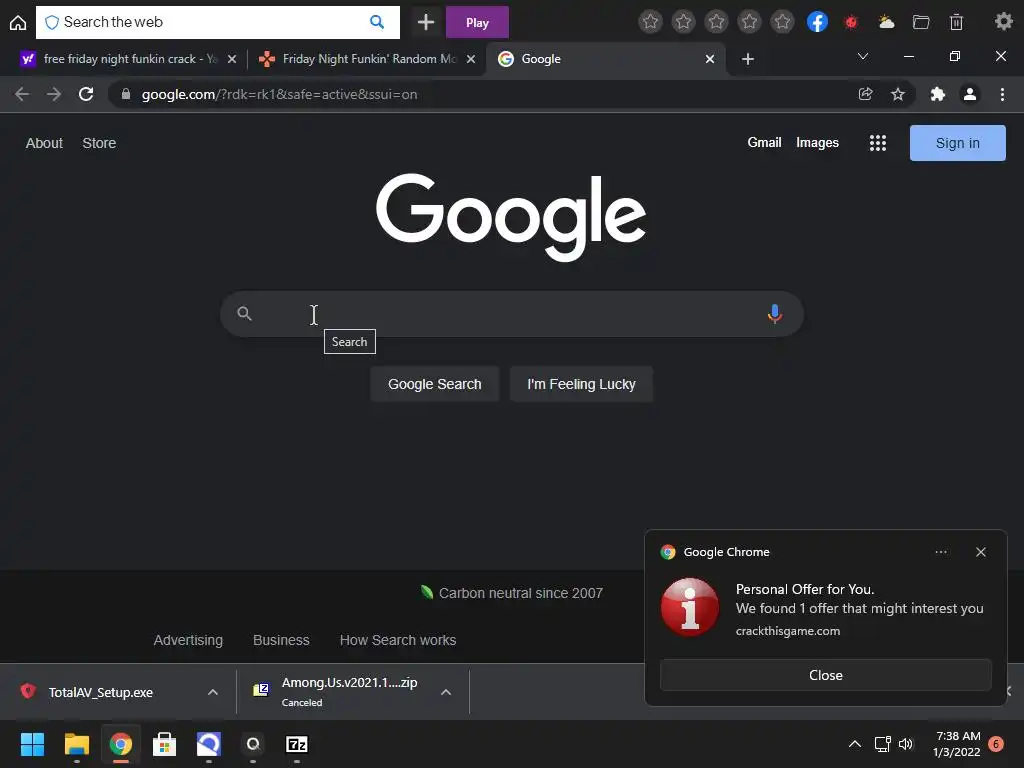Expand TotalAV_Setup.exe download options chevron
Viewport: 1024px width, 768px height.
click(212, 692)
